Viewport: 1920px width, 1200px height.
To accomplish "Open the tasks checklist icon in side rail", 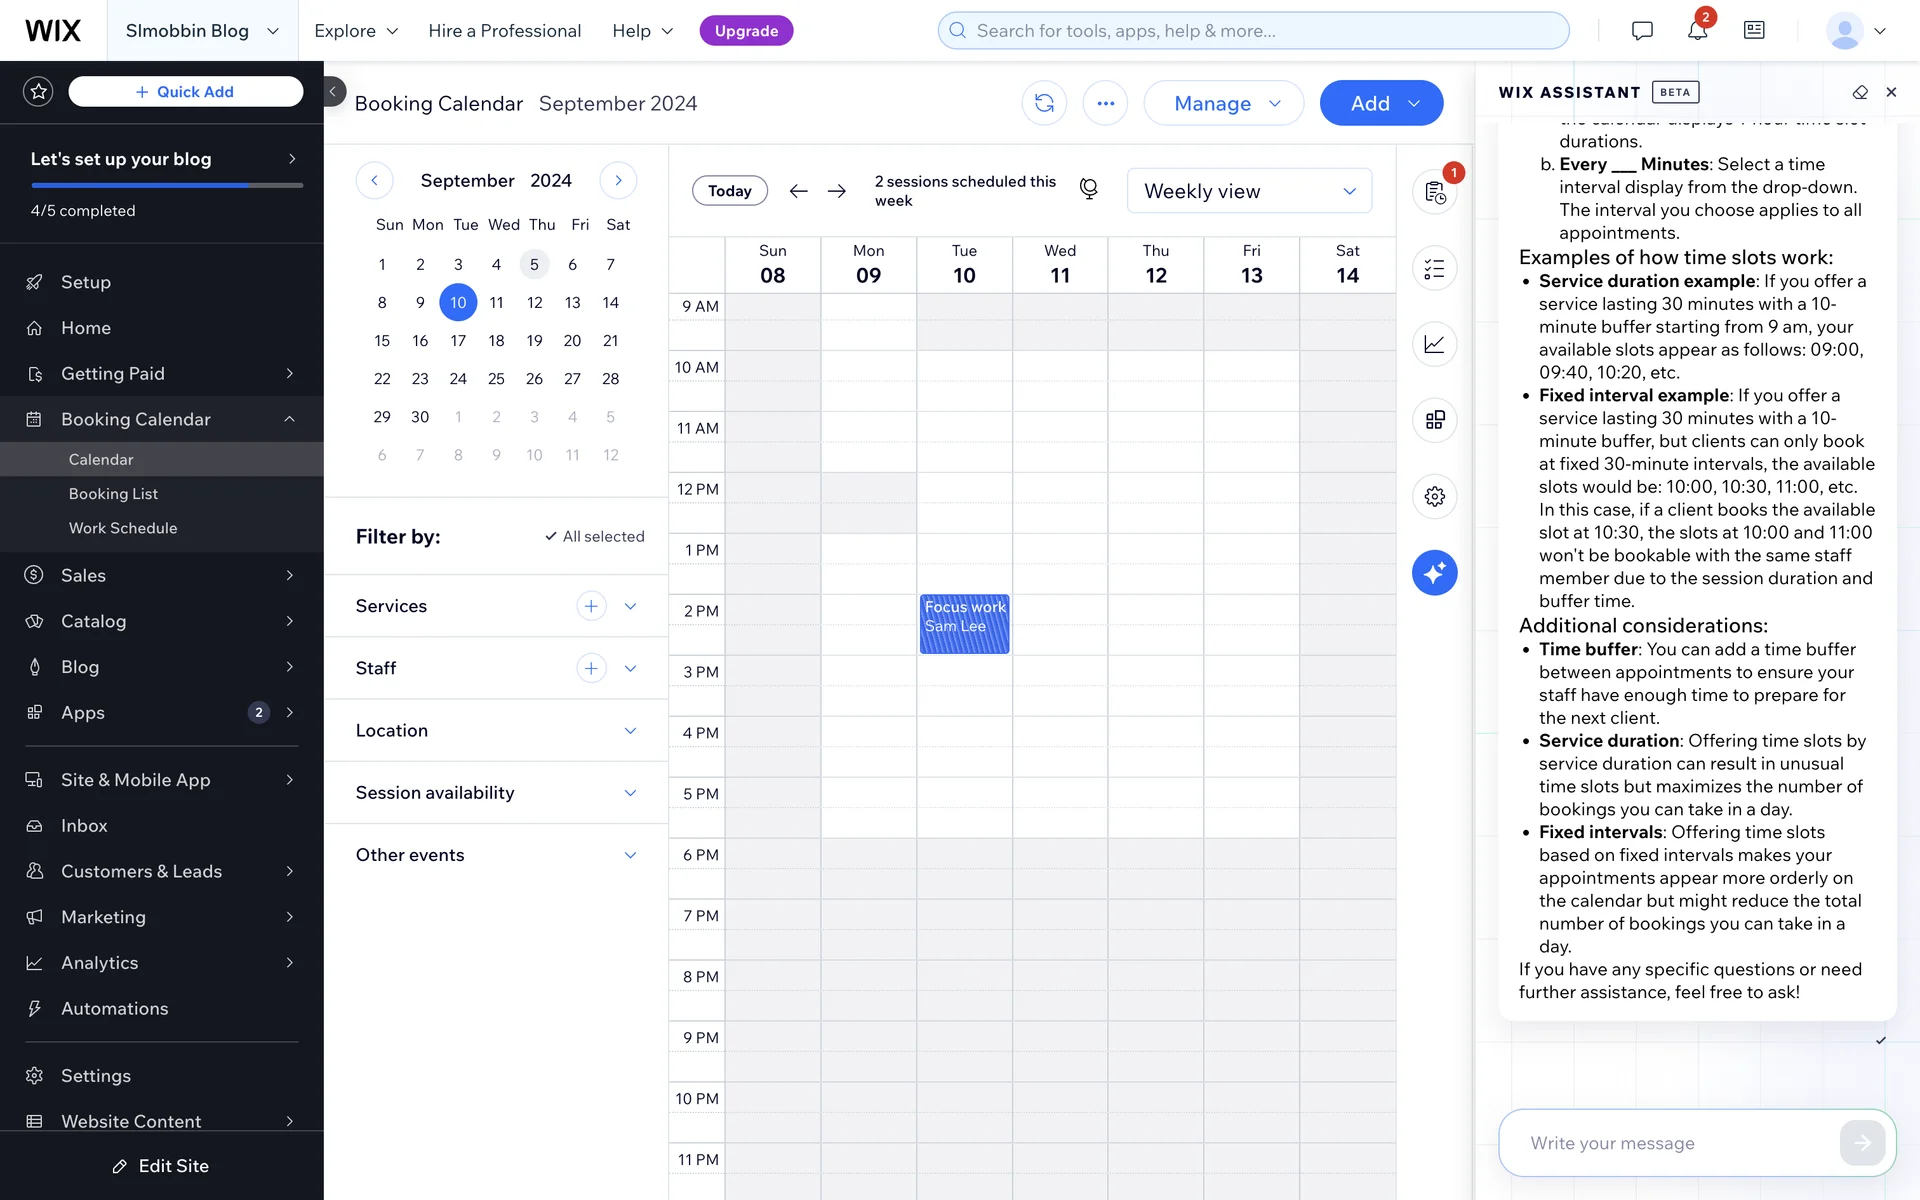I will pyautogui.click(x=1434, y=269).
